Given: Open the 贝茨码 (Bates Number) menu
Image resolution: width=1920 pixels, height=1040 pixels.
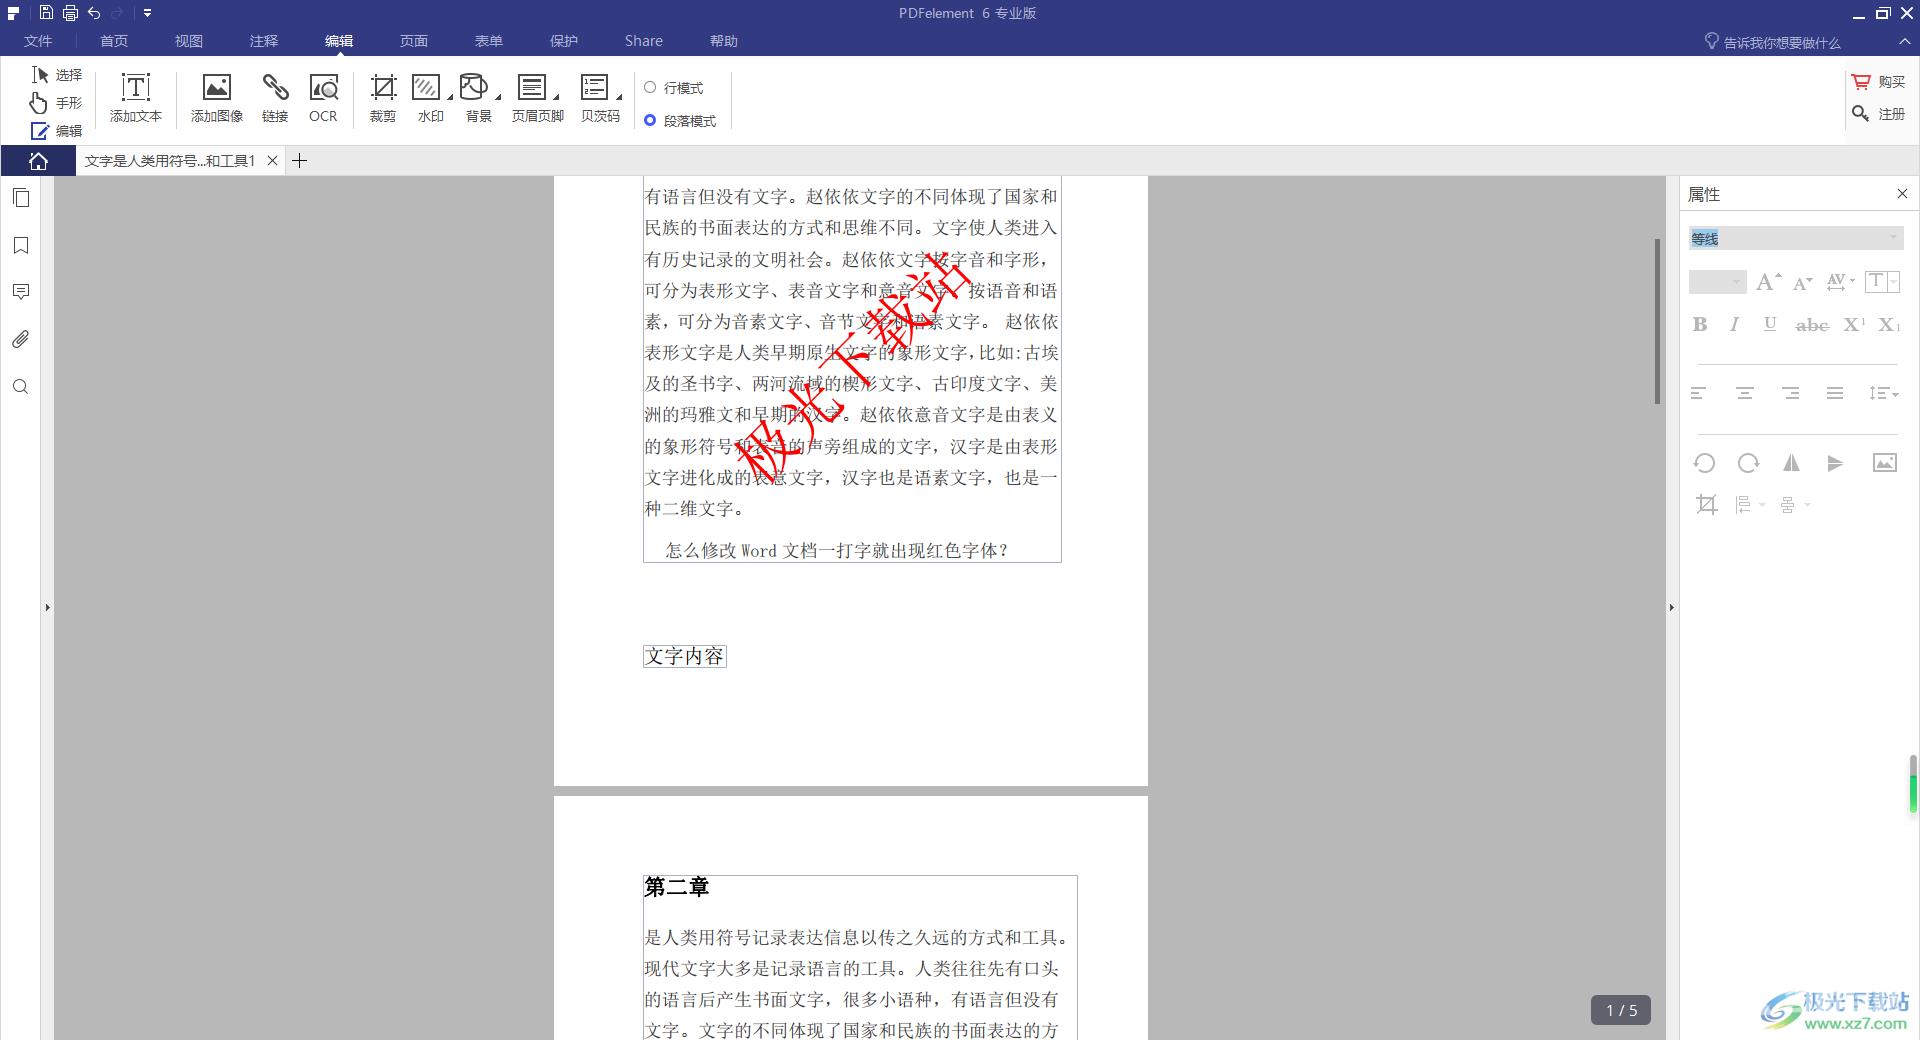Looking at the screenshot, I should pyautogui.click(x=601, y=98).
